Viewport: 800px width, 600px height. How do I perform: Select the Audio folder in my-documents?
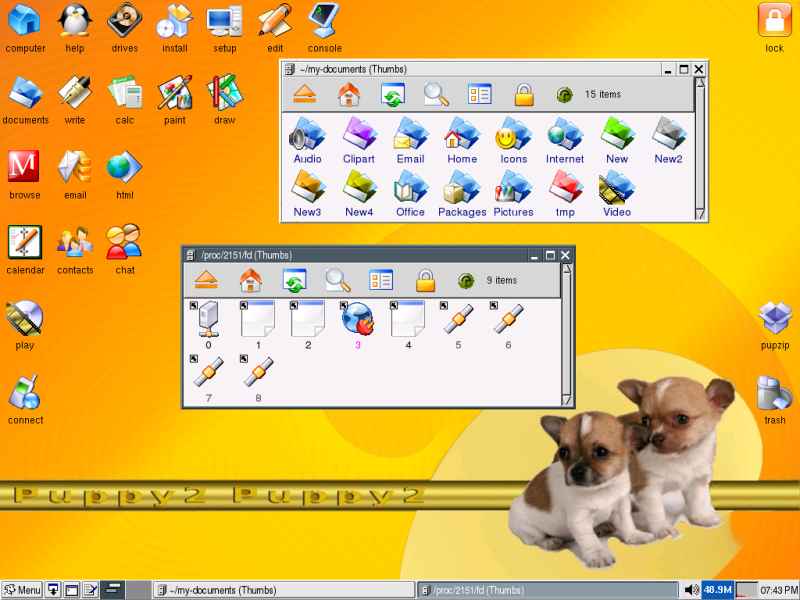pyautogui.click(x=307, y=140)
